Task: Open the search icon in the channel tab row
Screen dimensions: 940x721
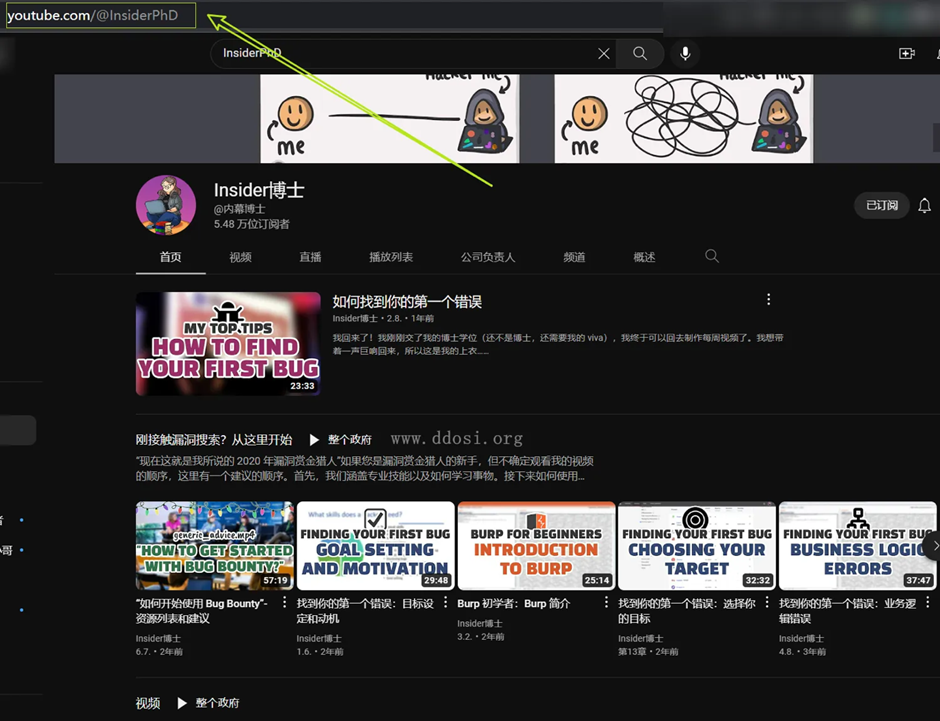Action: (x=712, y=257)
